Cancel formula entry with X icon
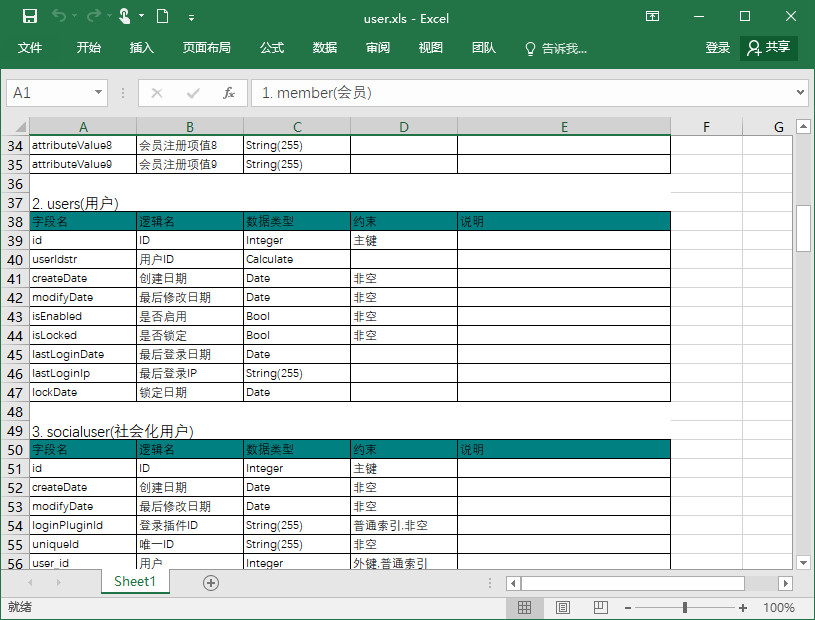 156,93
